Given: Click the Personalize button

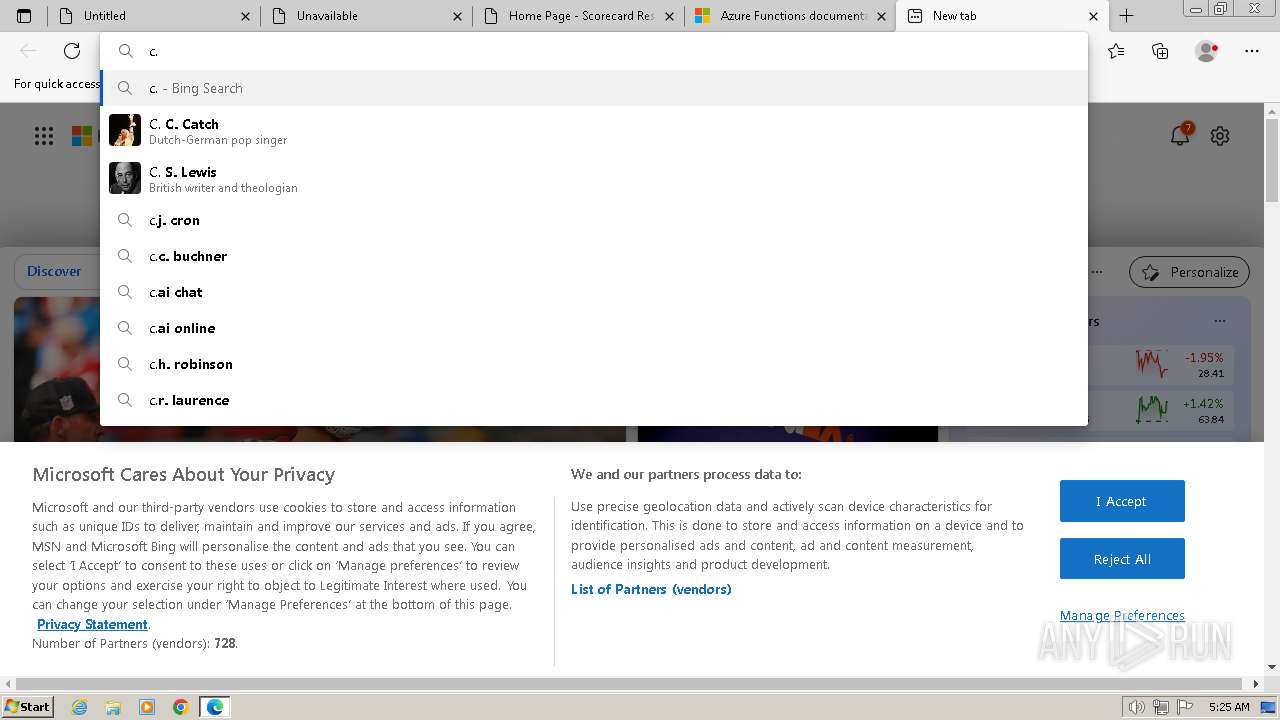Looking at the screenshot, I should (1190, 272).
